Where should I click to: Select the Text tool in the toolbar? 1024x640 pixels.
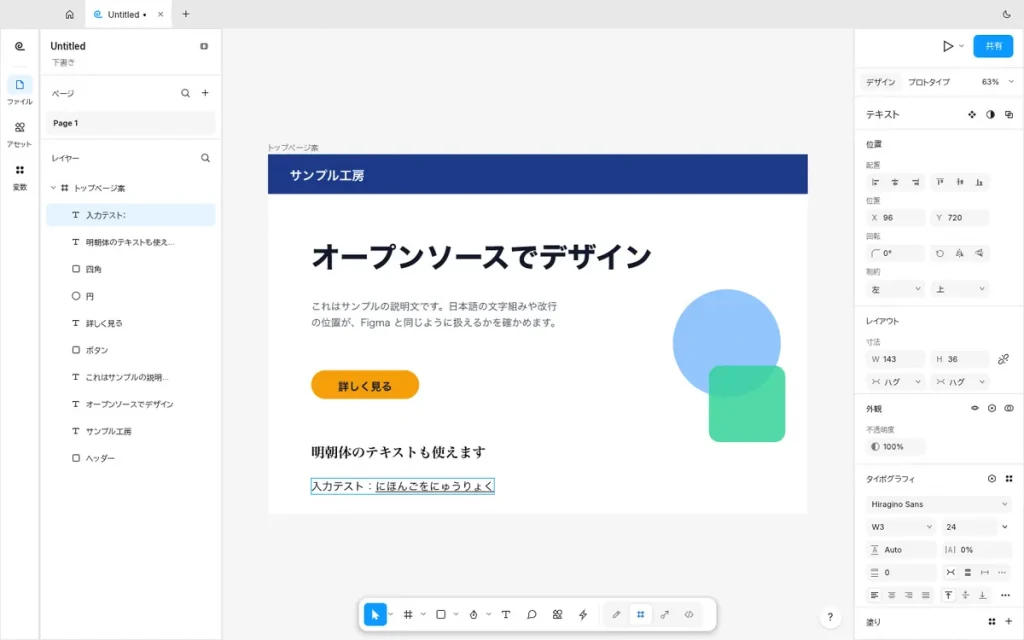tap(505, 615)
